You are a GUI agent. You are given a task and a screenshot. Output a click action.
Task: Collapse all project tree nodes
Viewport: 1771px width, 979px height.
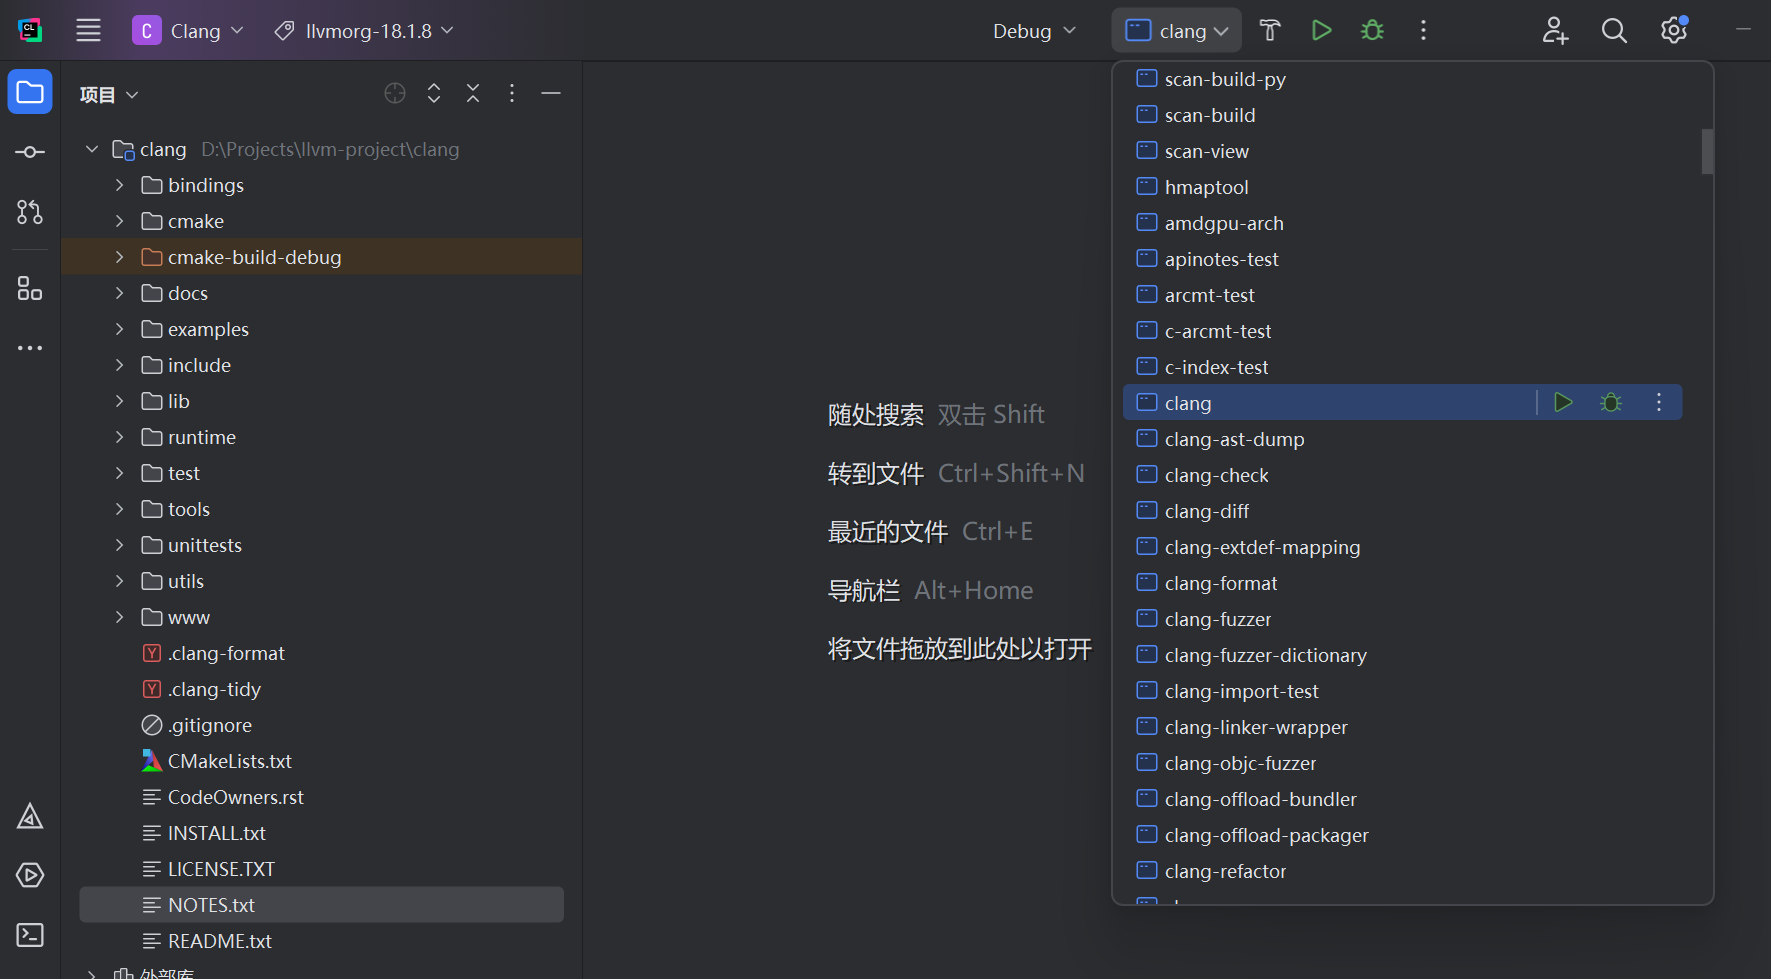473,93
